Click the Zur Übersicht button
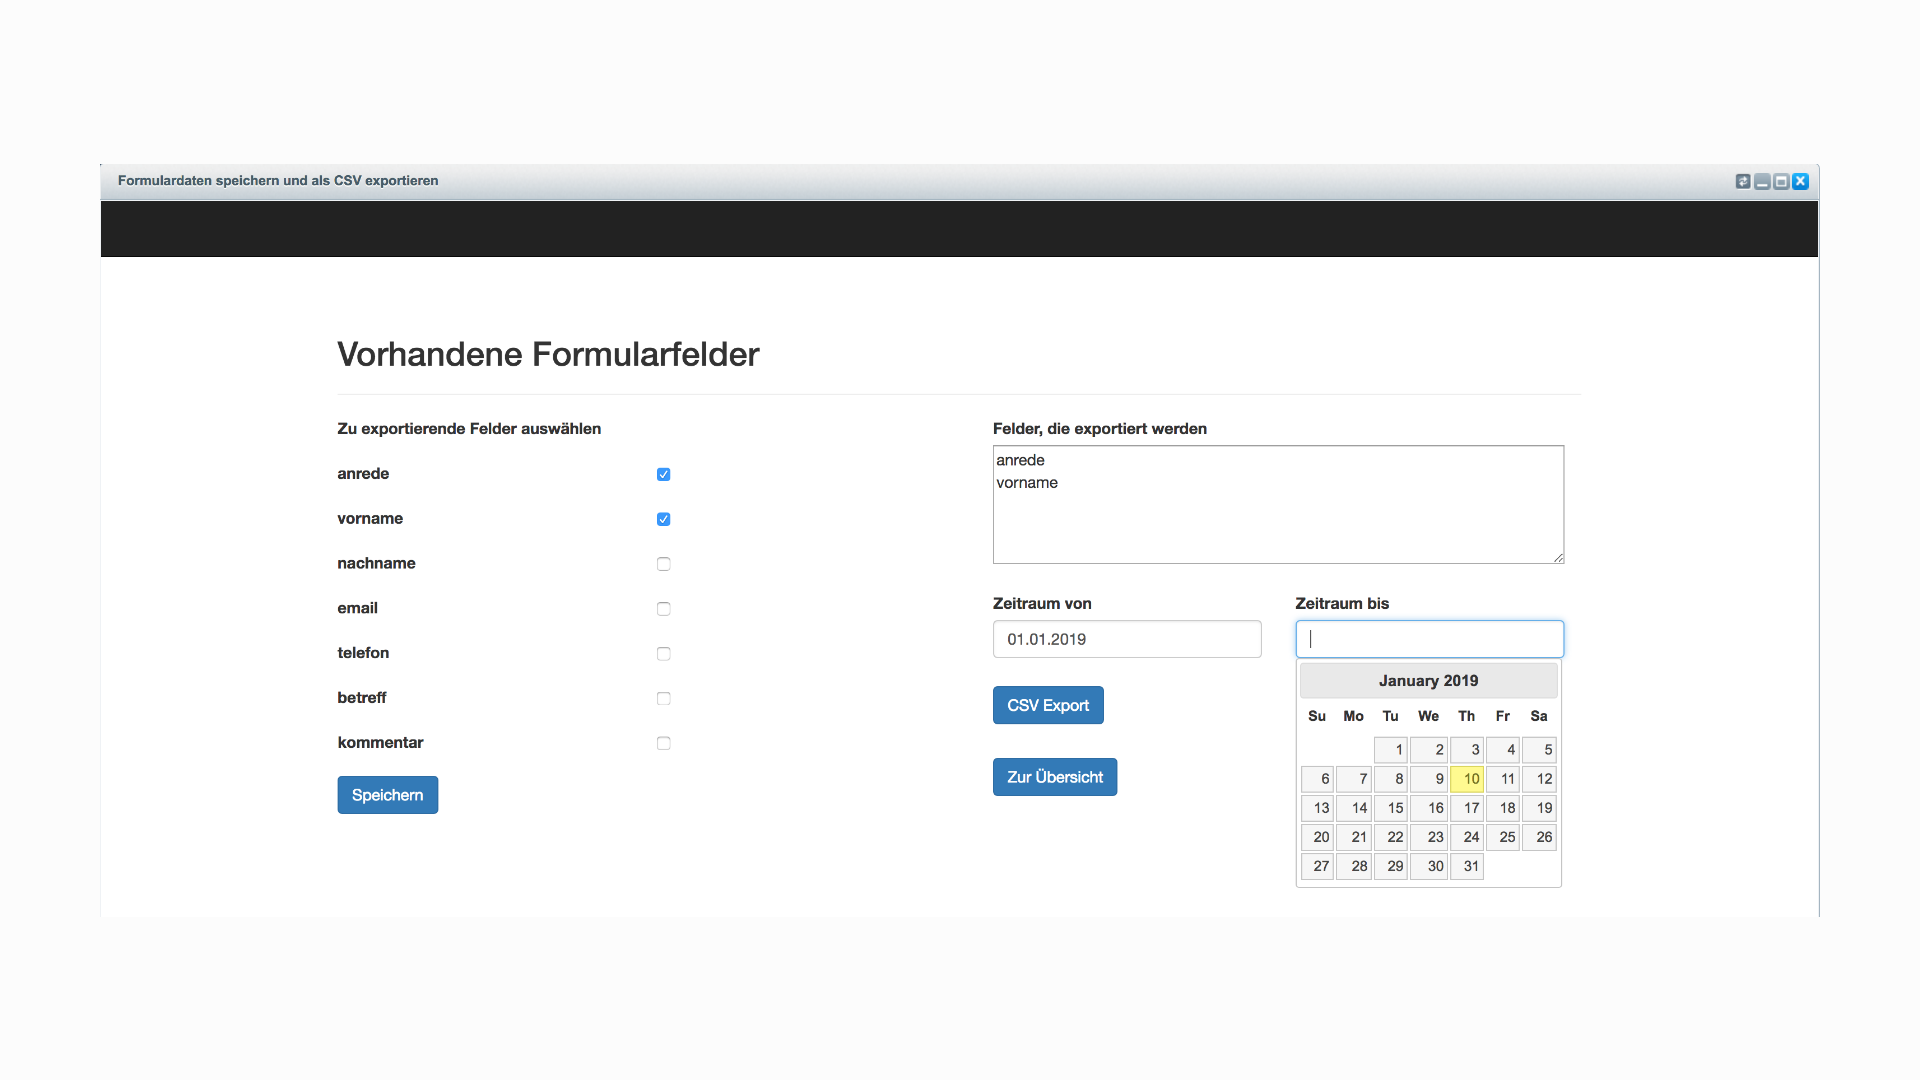Image resolution: width=1920 pixels, height=1080 pixels. click(x=1056, y=777)
